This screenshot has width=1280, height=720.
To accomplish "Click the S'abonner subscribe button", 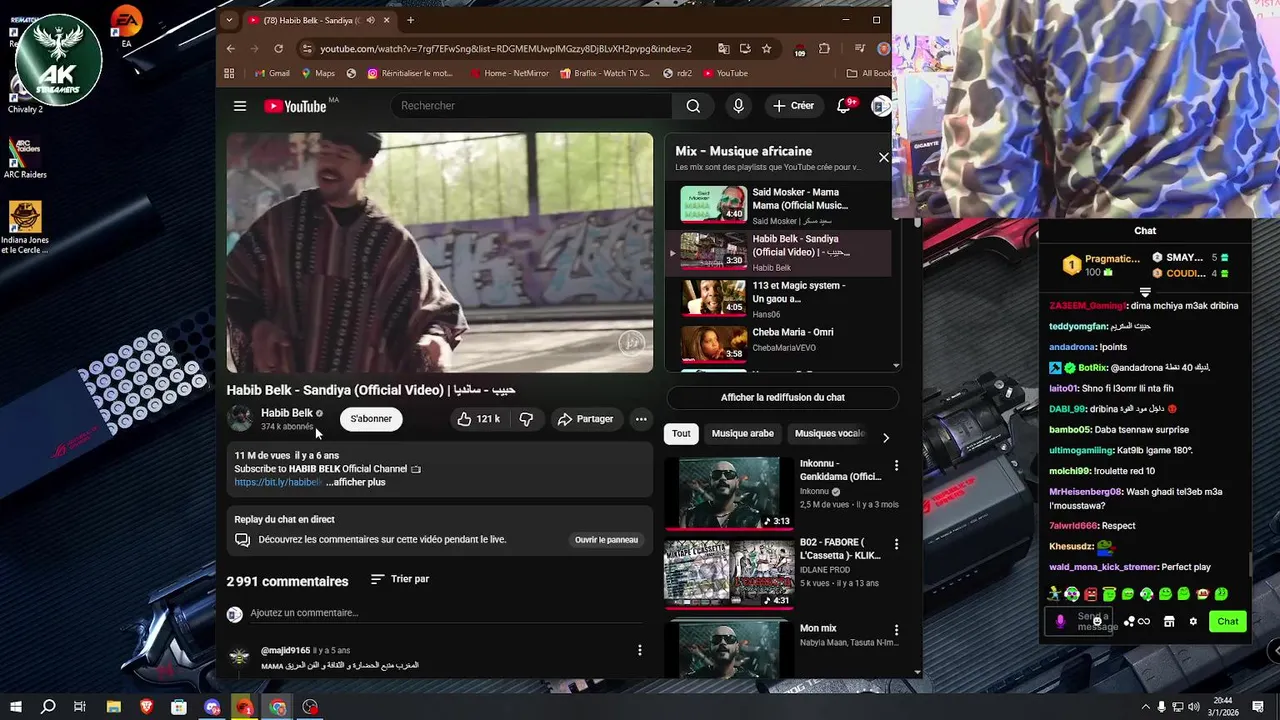I will (371, 419).
